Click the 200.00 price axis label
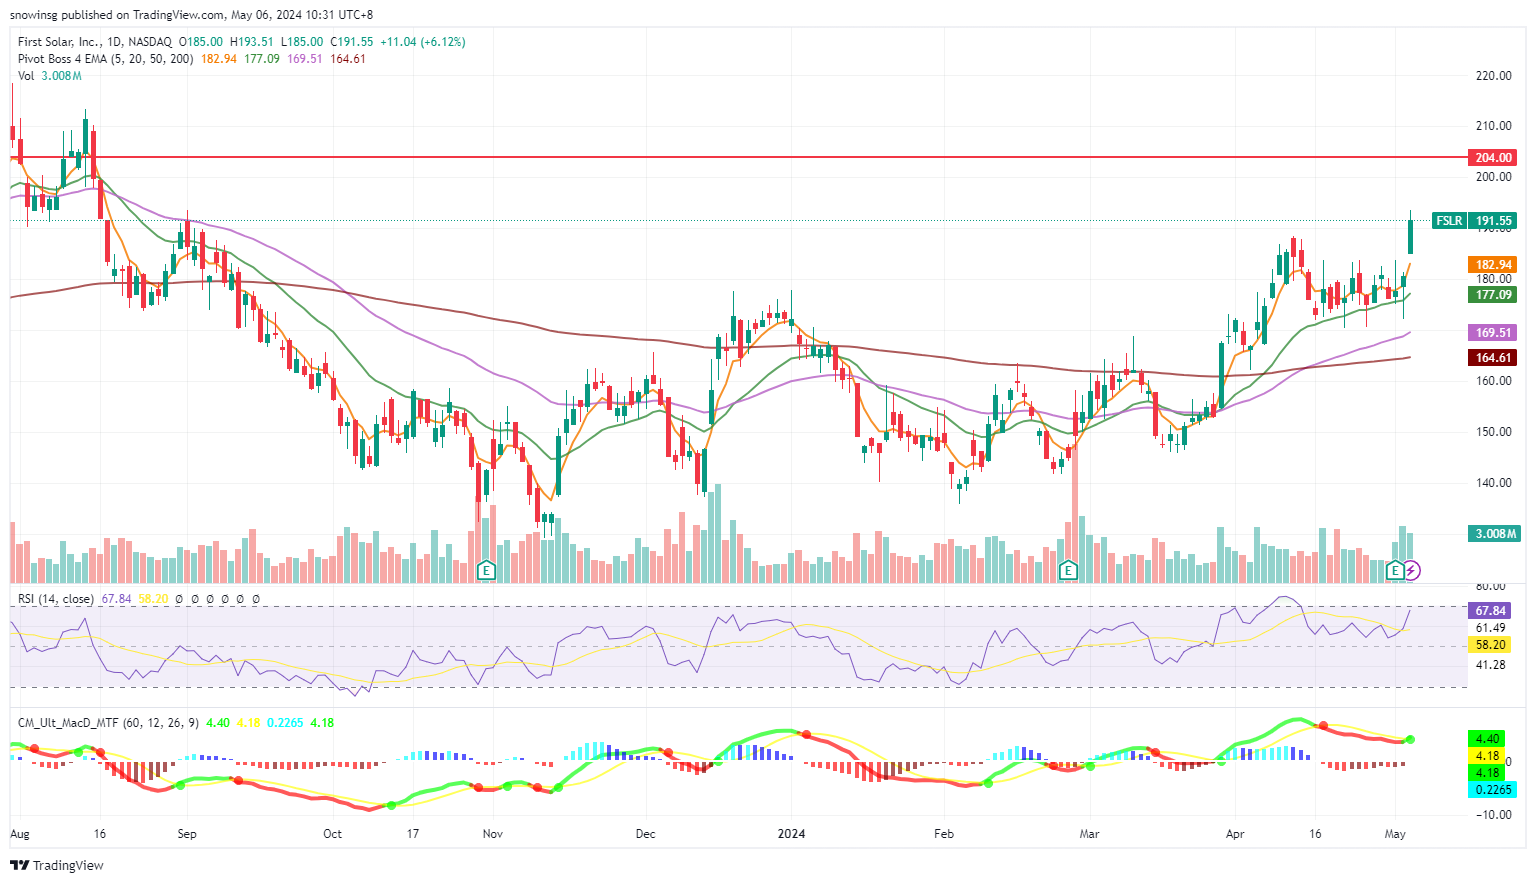This screenshot has width=1536, height=883. point(1493,177)
